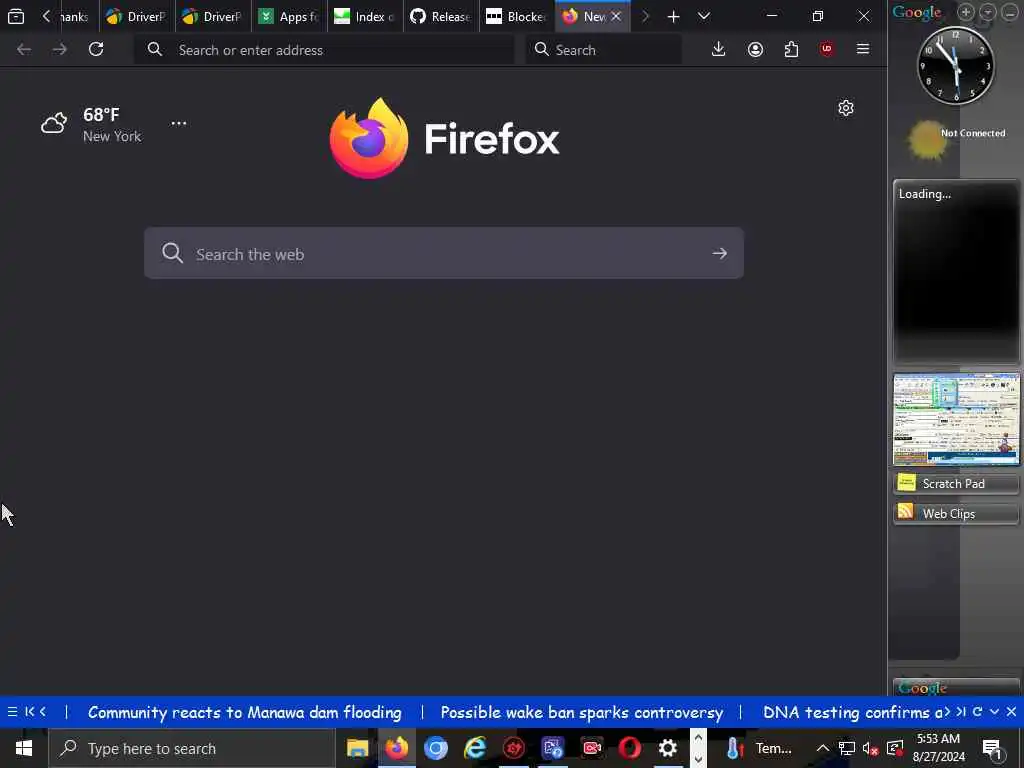The image size is (1024, 768).
Task: Switch to the GitHub Release tab
Action: 440,16
